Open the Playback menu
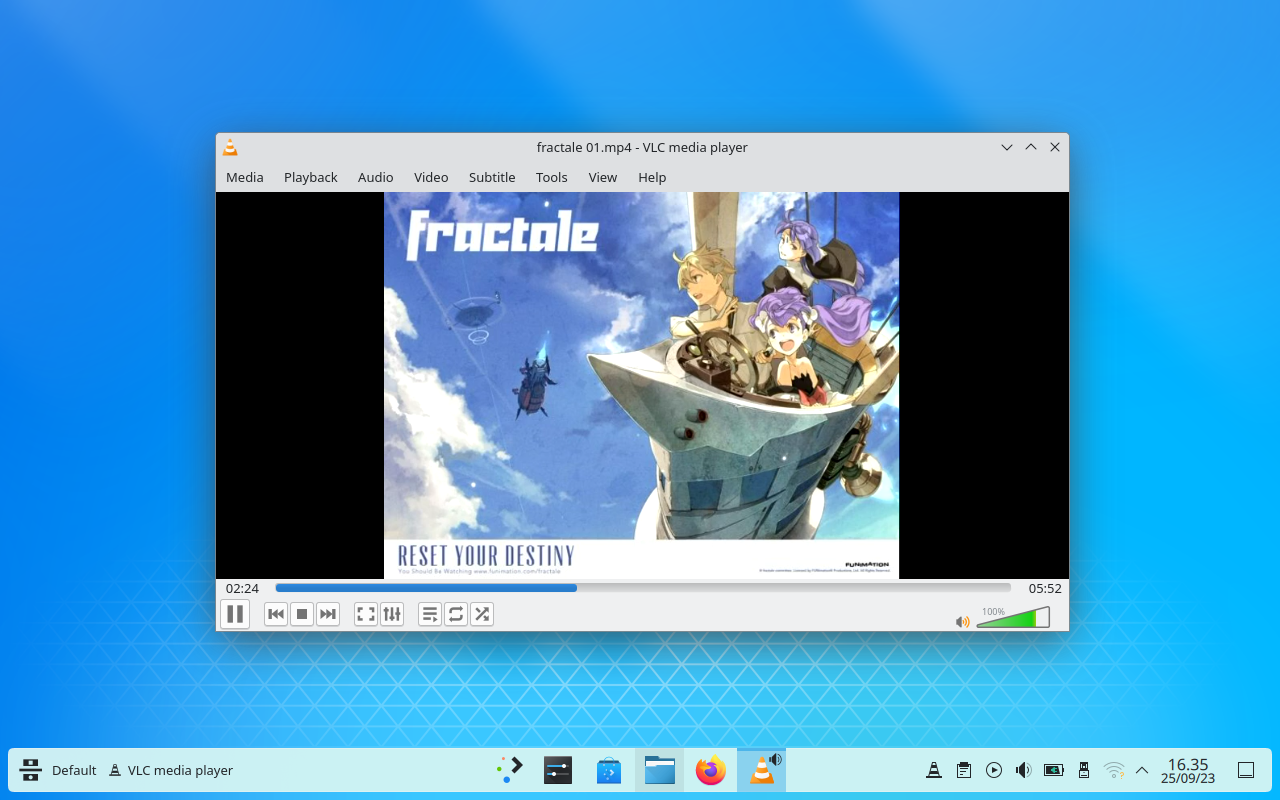 click(x=311, y=177)
